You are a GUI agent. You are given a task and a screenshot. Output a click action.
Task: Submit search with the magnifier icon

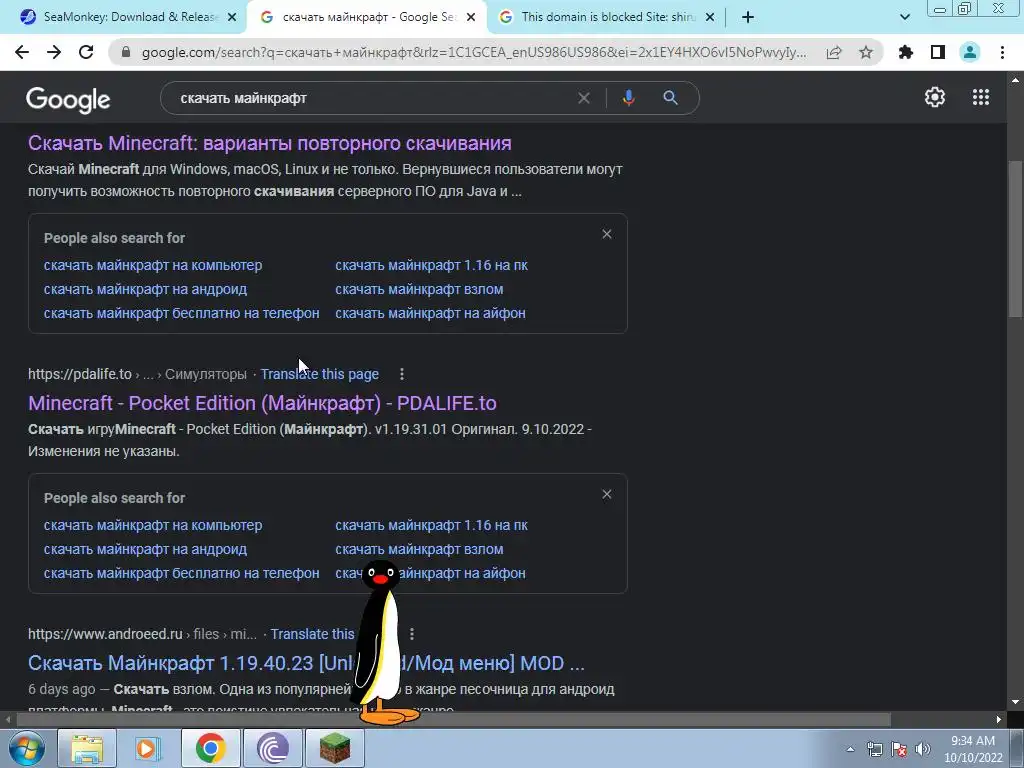tap(671, 98)
